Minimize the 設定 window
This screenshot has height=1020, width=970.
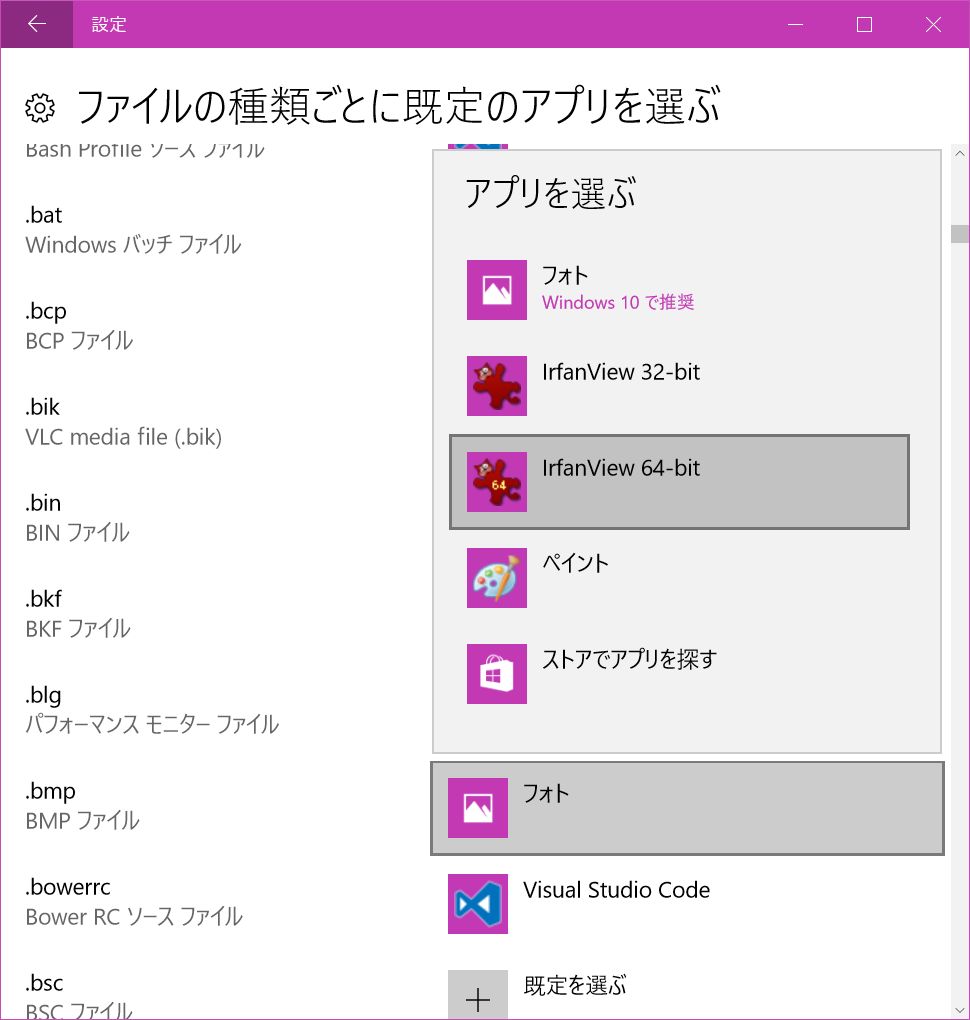[795, 24]
